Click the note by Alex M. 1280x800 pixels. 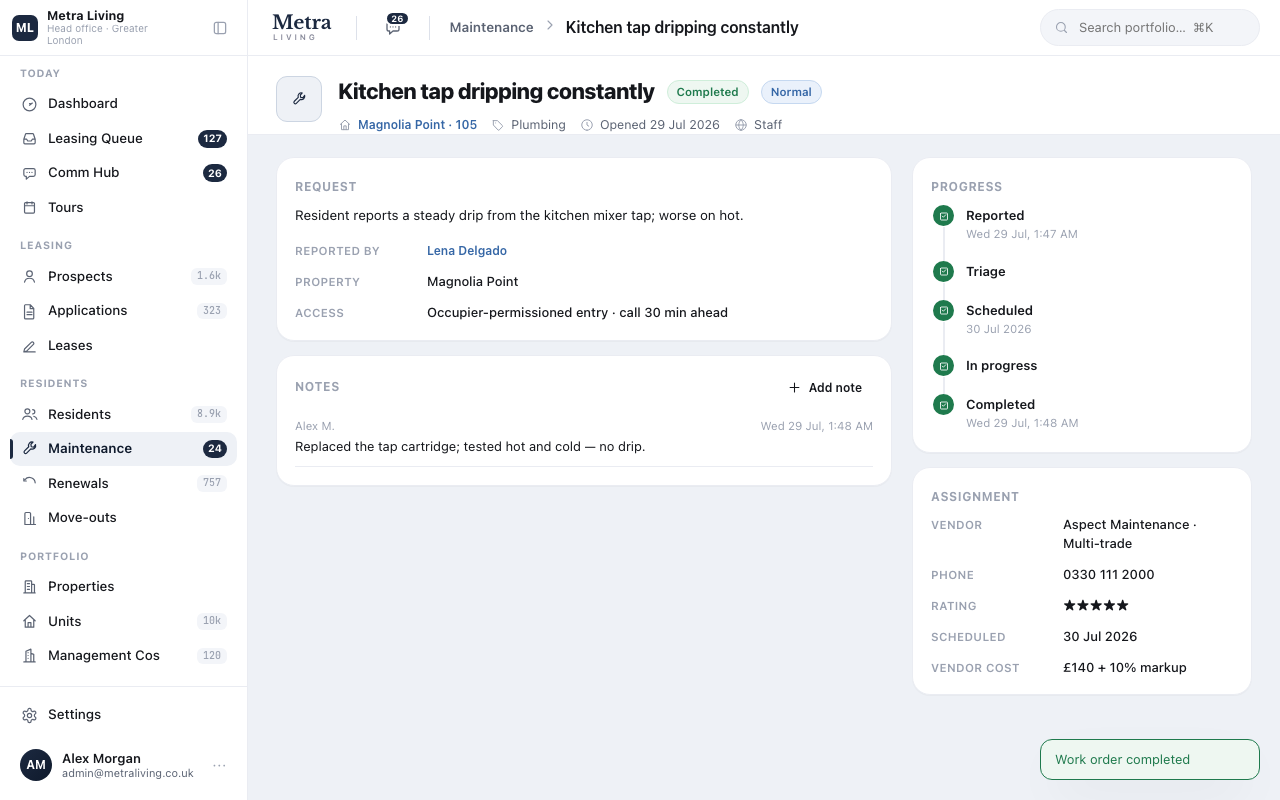point(584,437)
